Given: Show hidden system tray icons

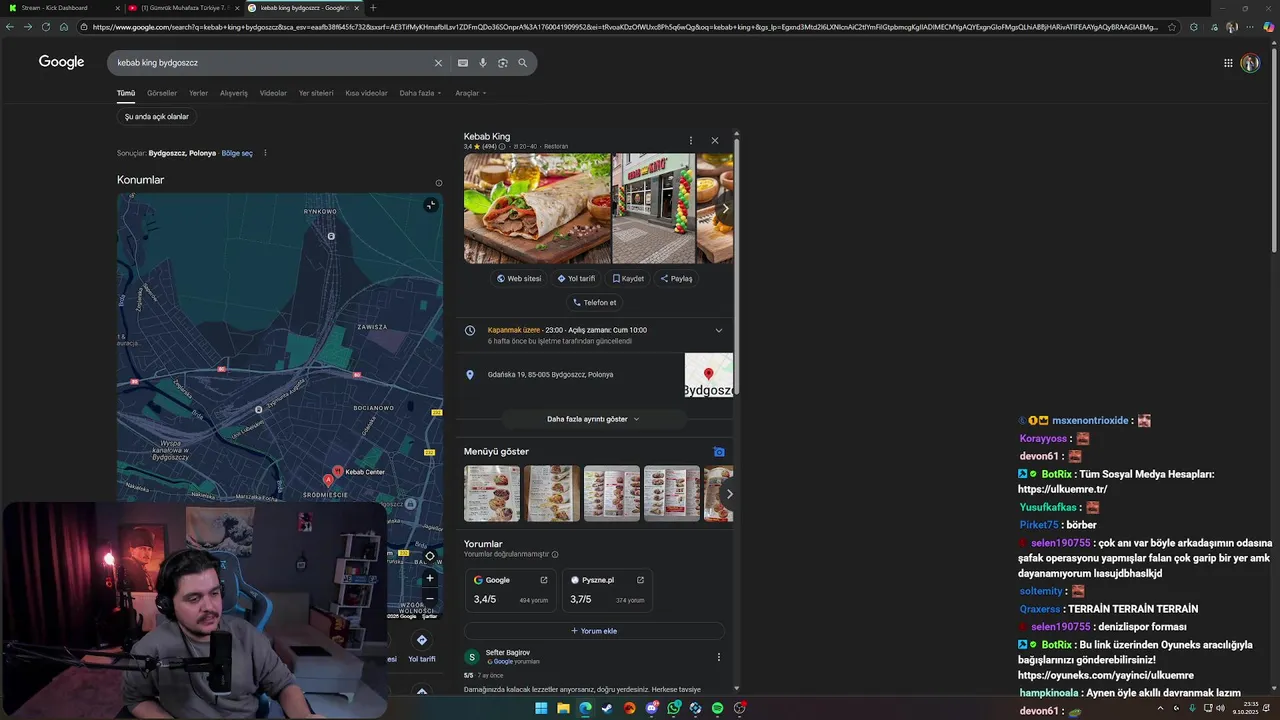Looking at the screenshot, I should click(x=1160, y=708).
